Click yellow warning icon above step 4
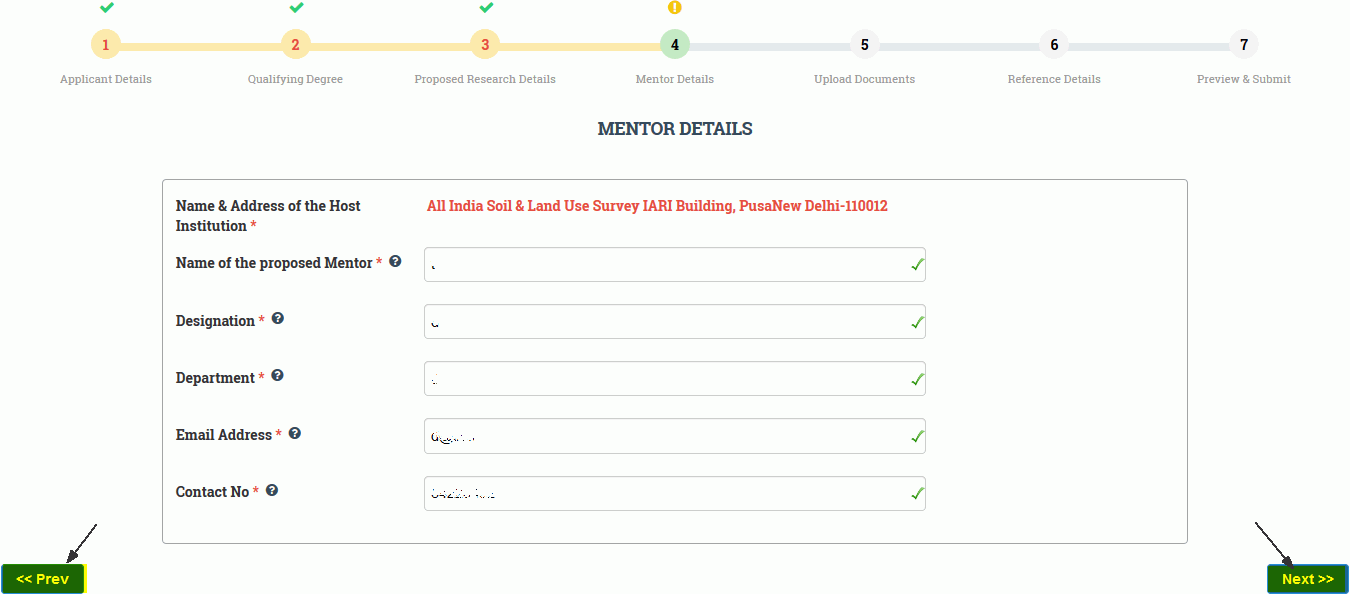The width and height of the screenshot is (1350, 594). (675, 8)
